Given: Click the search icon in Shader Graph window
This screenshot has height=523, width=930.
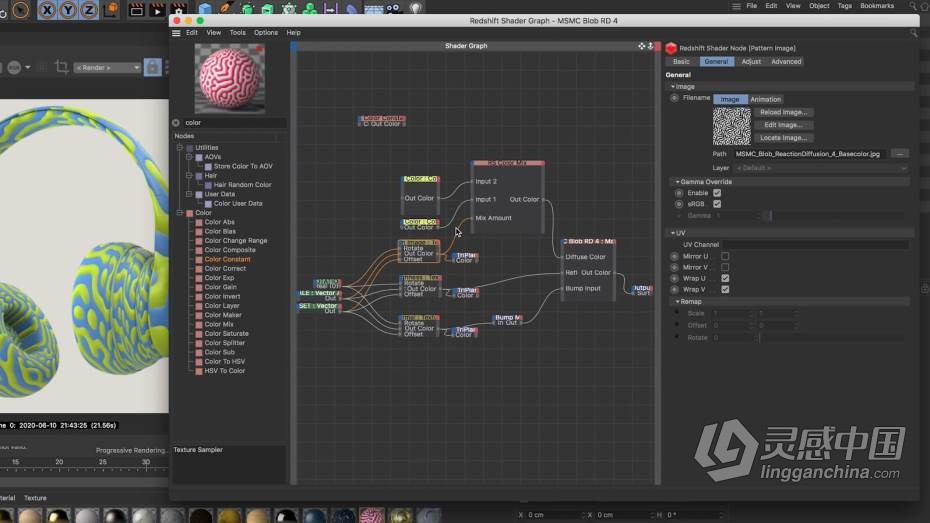Looking at the screenshot, I should 913,33.
